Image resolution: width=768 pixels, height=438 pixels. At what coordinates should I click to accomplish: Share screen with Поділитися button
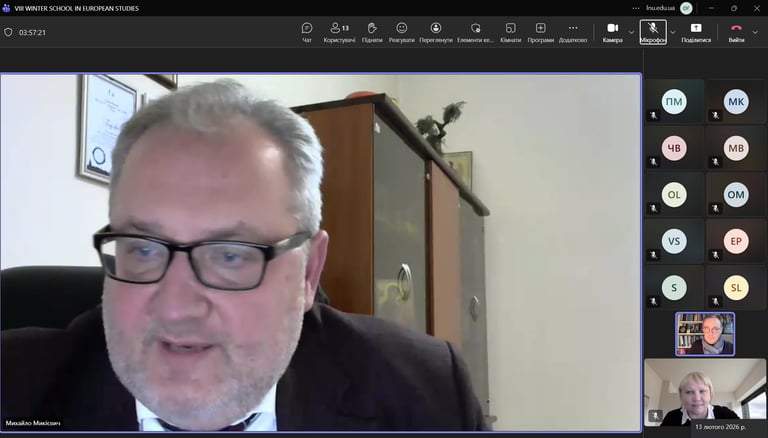coord(696,32)
